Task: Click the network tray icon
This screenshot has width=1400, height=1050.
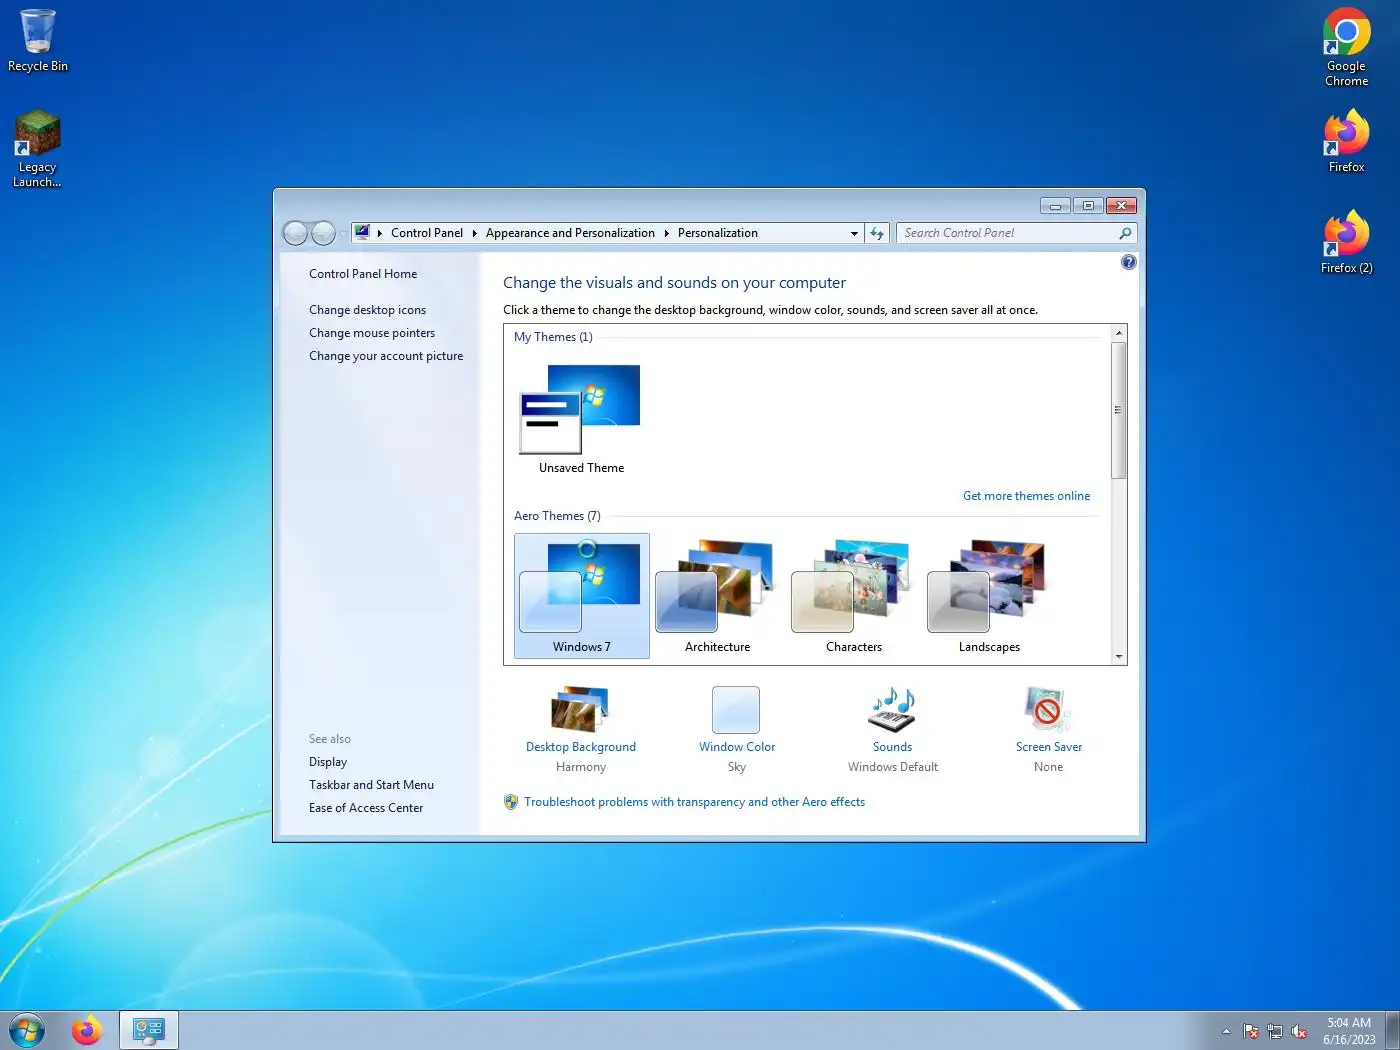Action: tap(1275, 1031)
